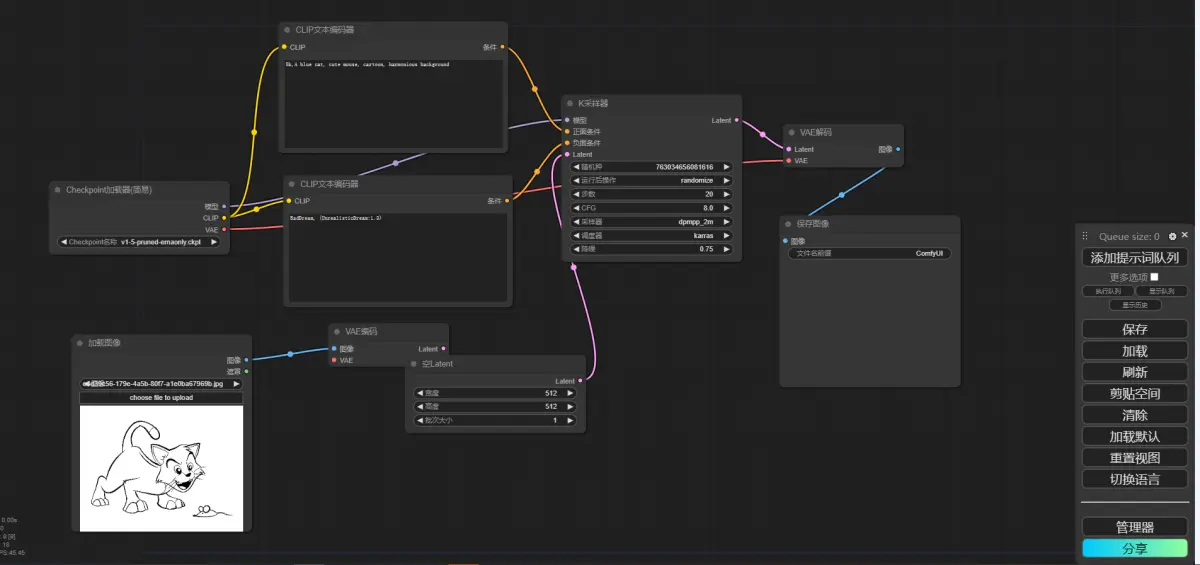
Task: Decrease 步数 value with left arrow
Action: click(x=577, y=194)
